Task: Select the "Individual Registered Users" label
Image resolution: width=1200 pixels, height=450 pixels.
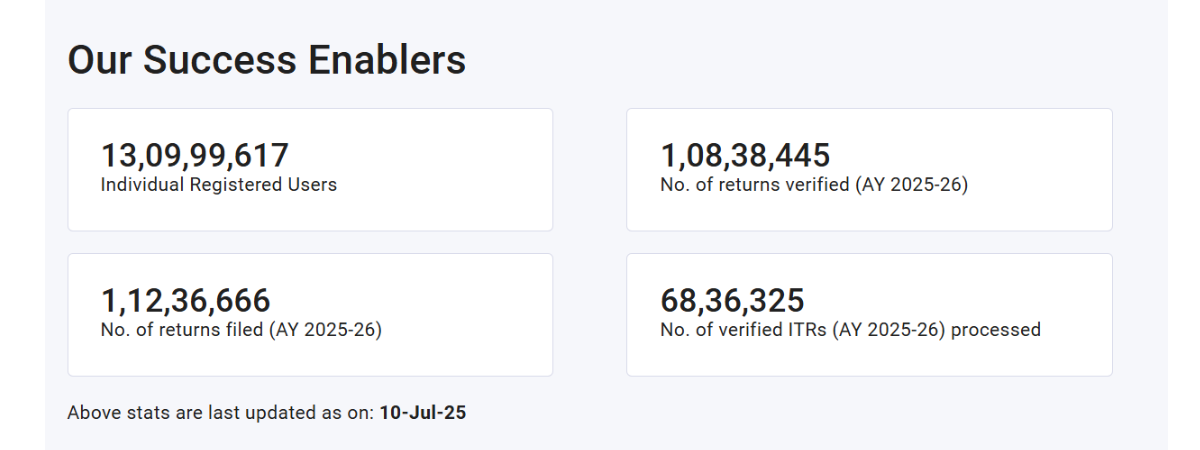Action: coord(219,185)
